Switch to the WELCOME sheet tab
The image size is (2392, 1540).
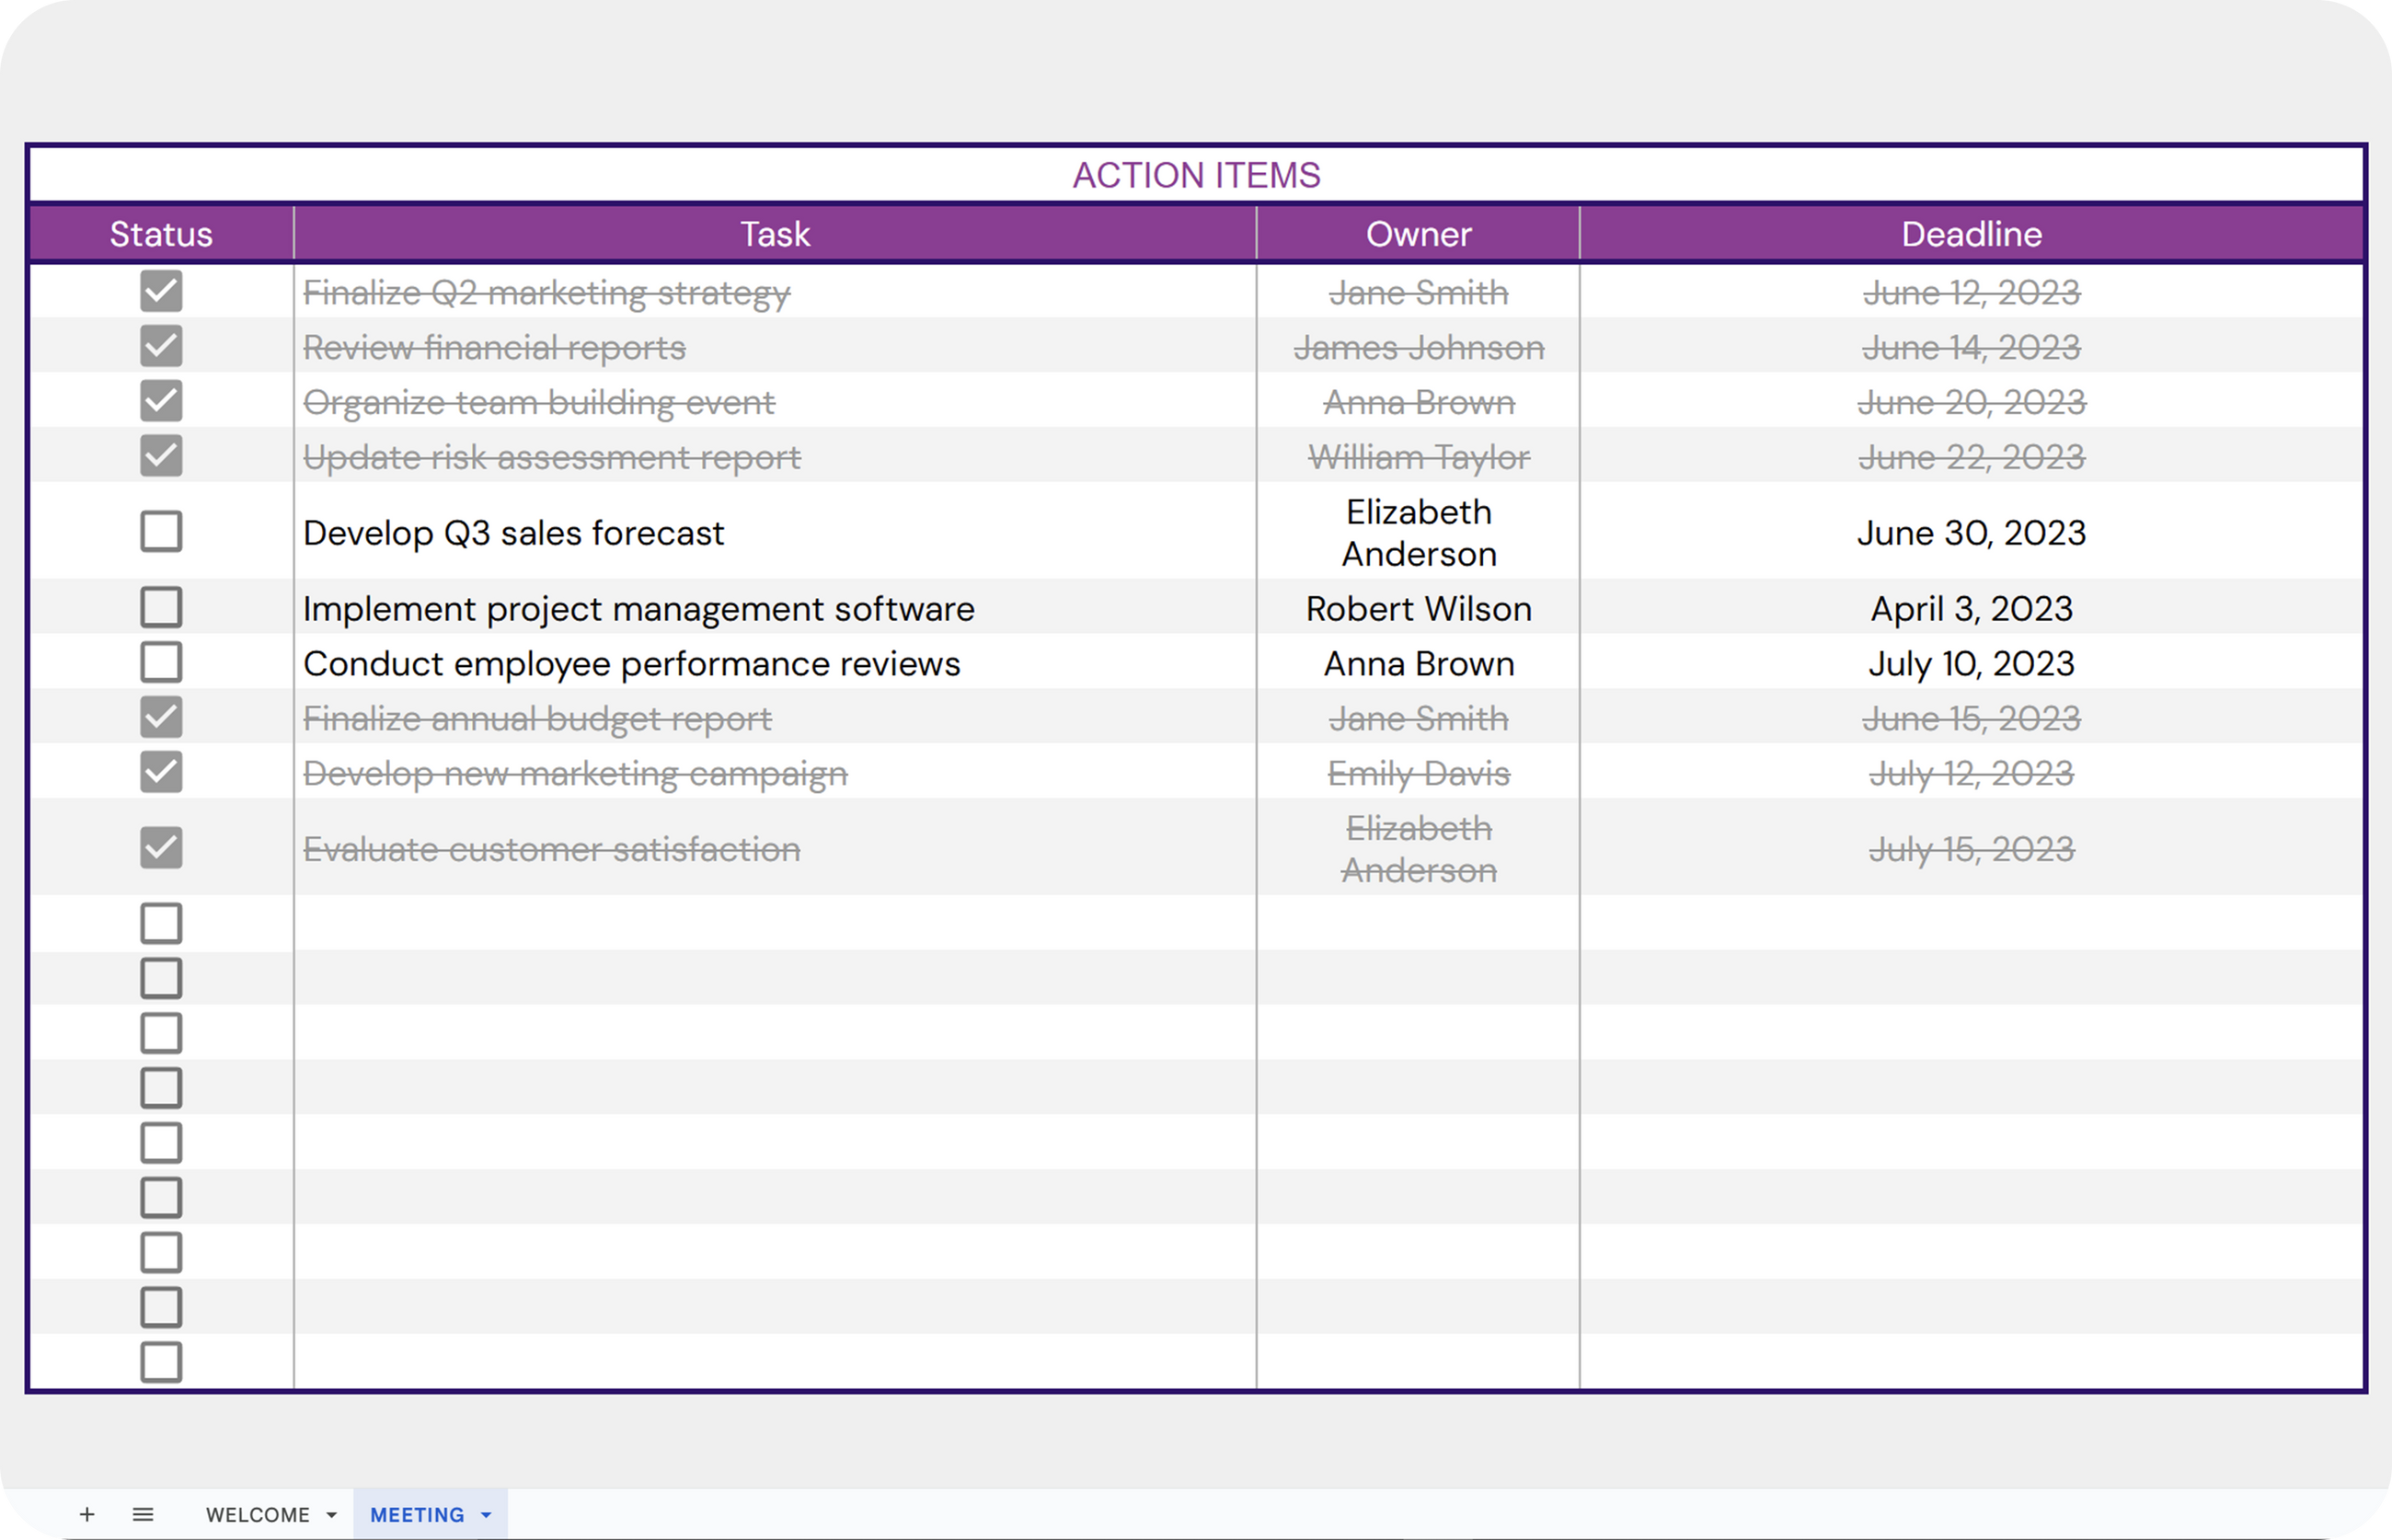pyautogui.click(x=257, y=1514)
